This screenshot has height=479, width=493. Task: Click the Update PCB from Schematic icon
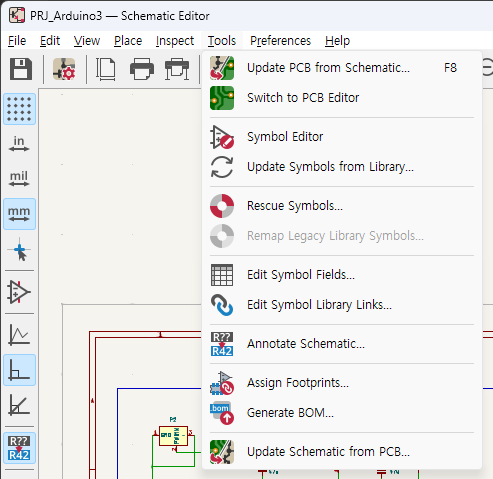point(222,68)
